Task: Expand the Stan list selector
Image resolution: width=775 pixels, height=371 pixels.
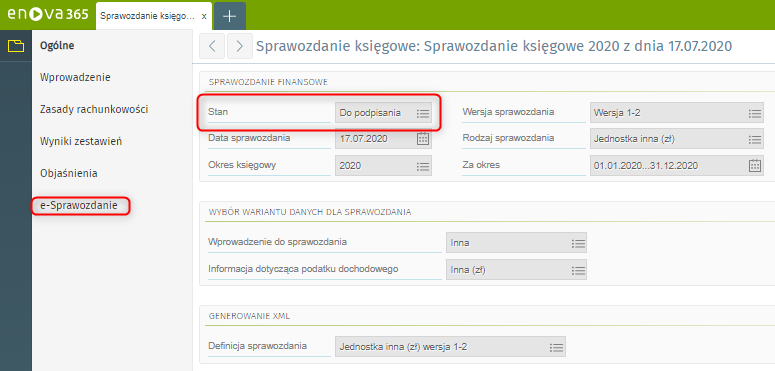Action: click(x=423, y=113)
